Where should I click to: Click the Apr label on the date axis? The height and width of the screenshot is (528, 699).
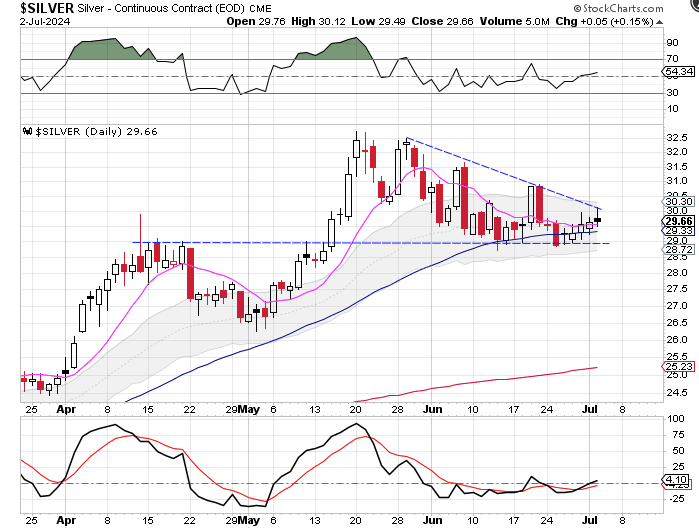[65, 409]
